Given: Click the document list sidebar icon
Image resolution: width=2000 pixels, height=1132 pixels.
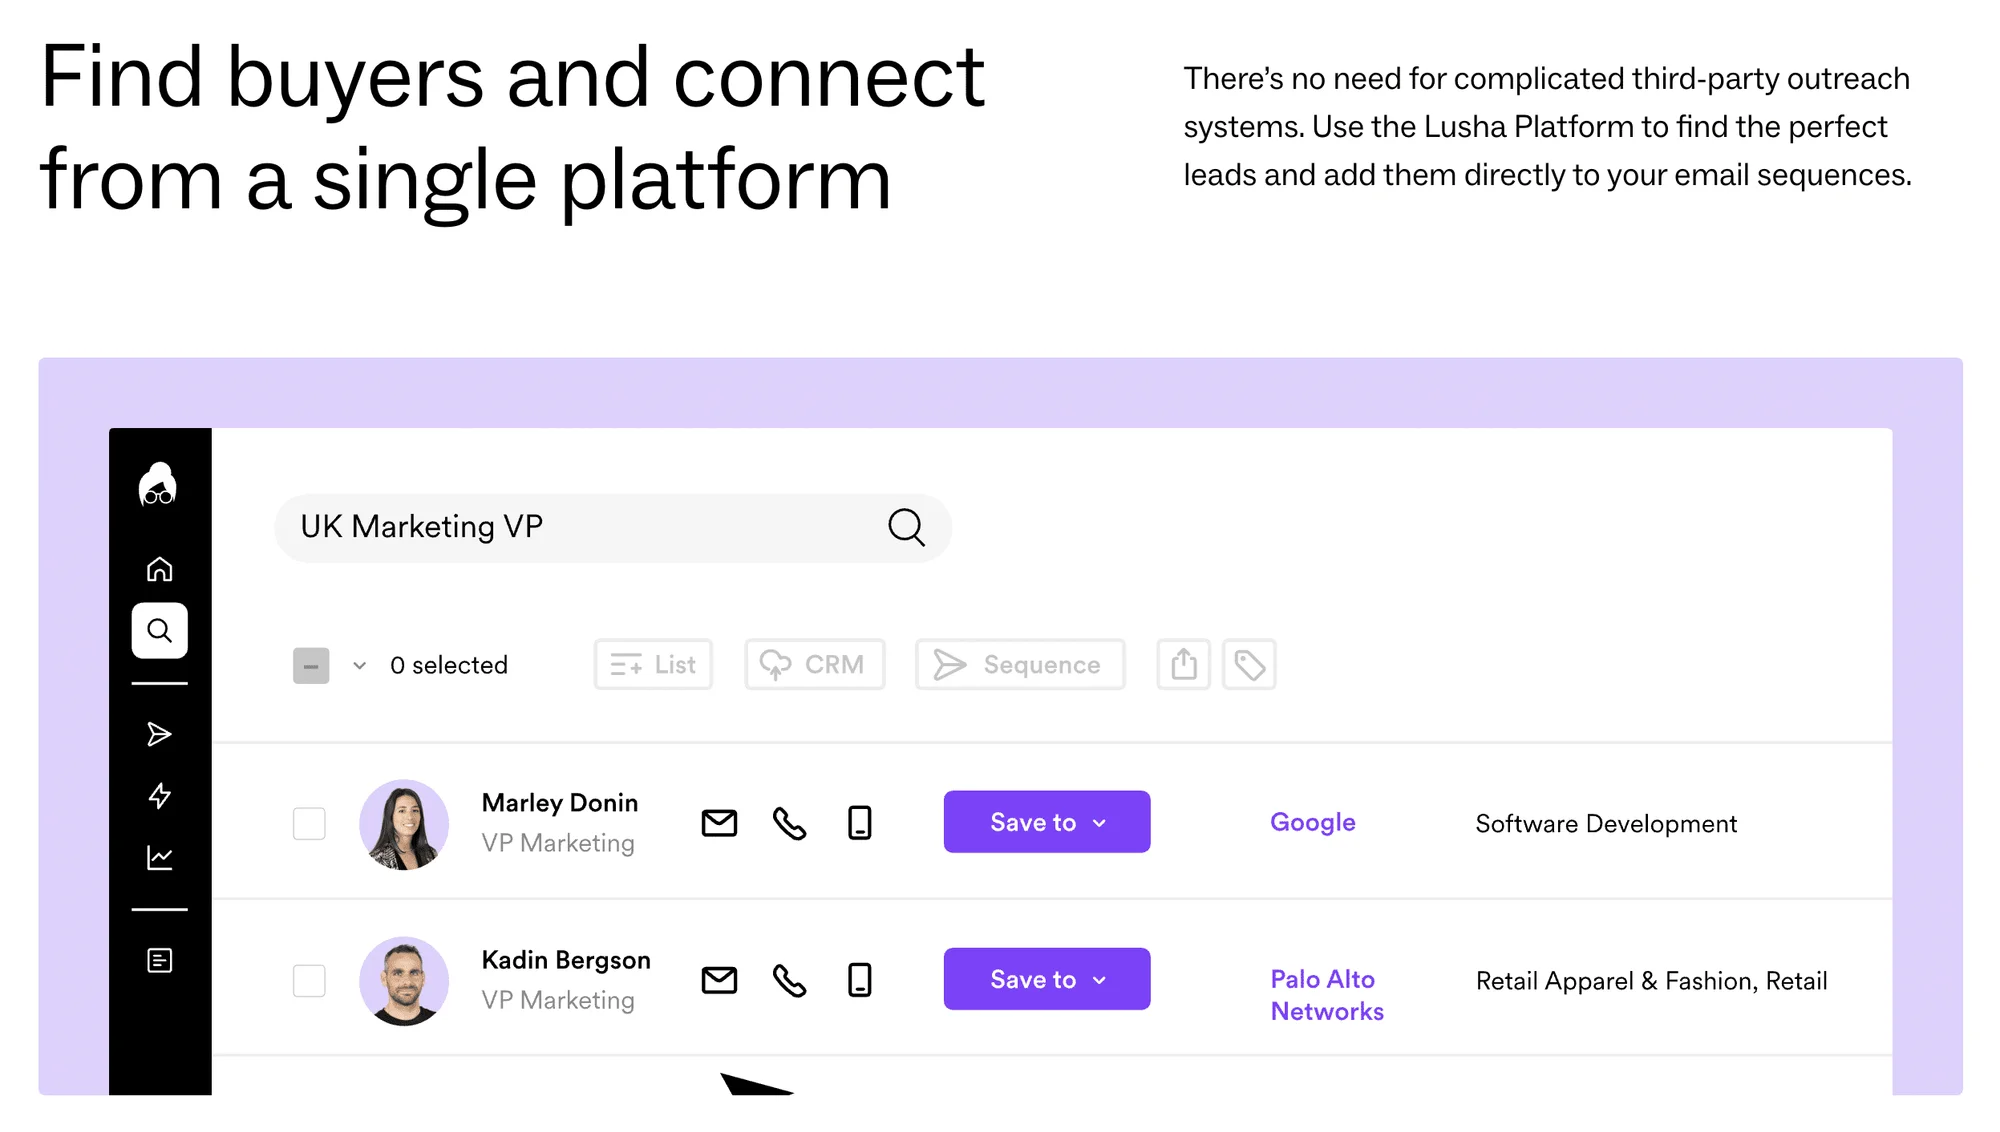Looking at the screenshot, I should click(x=159, y=961).
